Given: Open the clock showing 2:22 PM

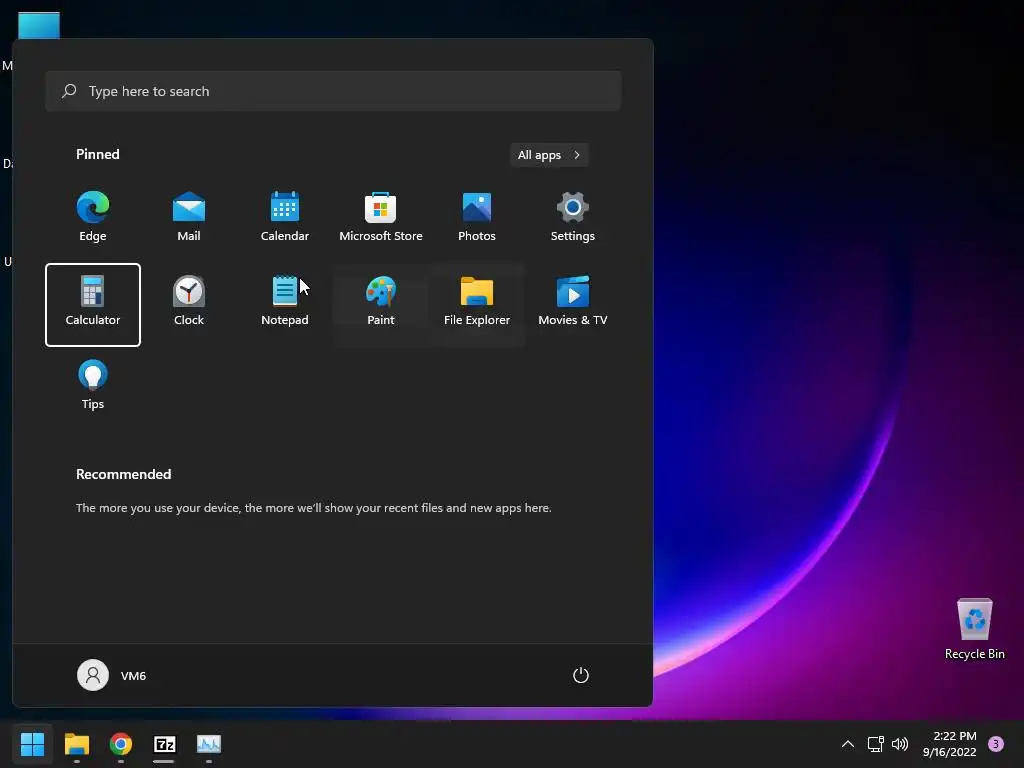Looking at the screenshot, I should [x=949, y=744].
